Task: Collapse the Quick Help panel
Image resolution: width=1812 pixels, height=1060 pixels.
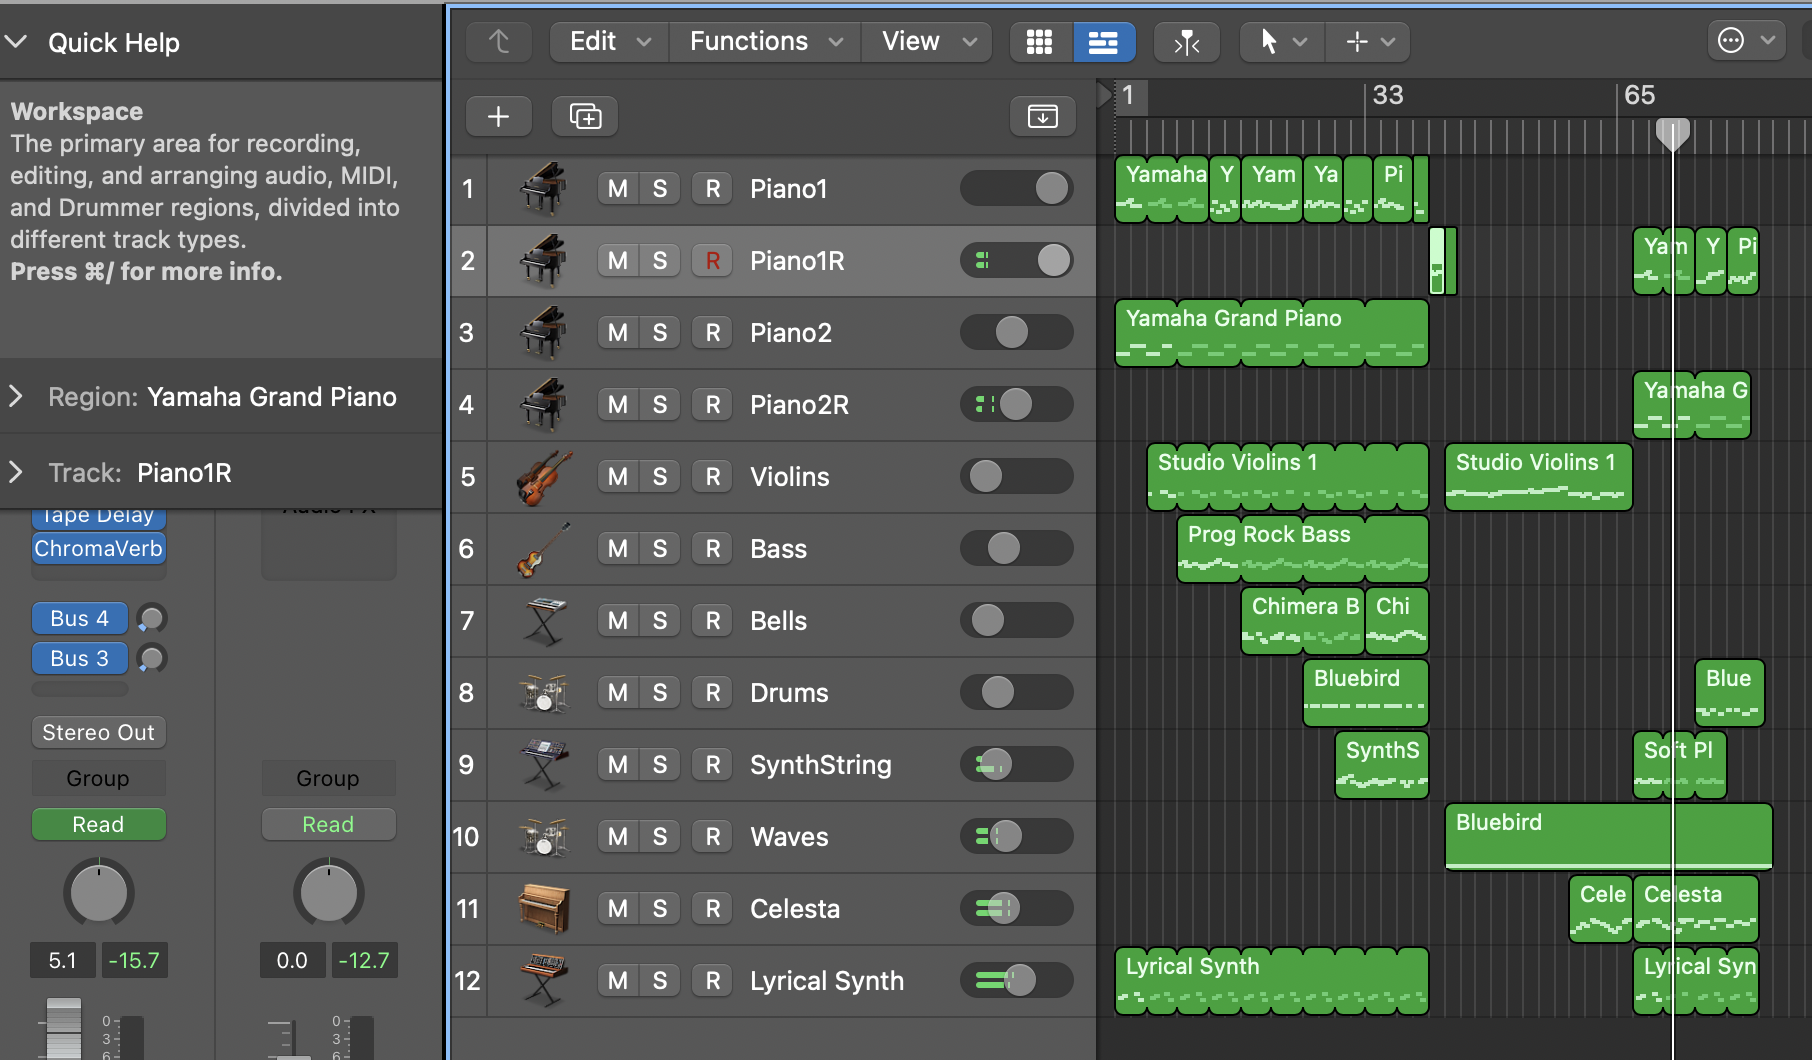Action: tap(16, 42)
